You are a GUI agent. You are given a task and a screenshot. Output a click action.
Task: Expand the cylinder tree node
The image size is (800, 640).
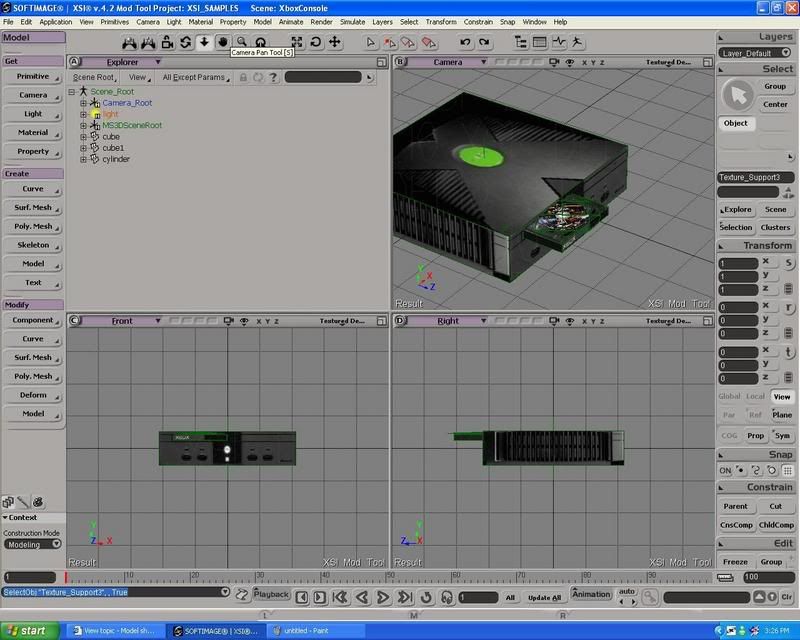click(x=83, y=159)
